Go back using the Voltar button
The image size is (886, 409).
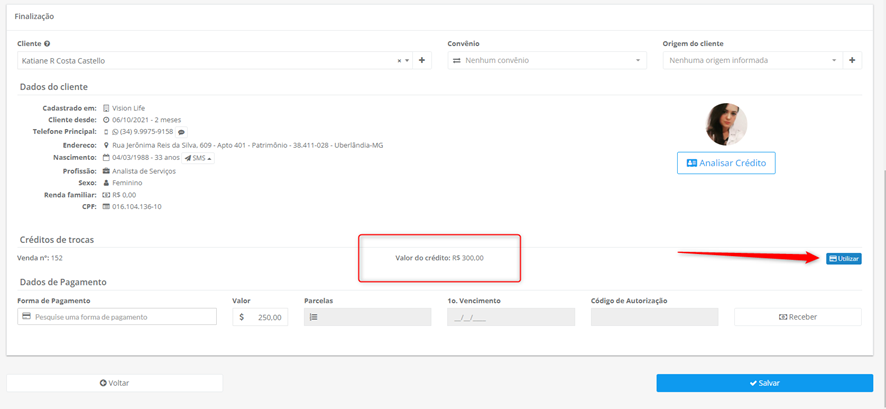click(115, 383)
